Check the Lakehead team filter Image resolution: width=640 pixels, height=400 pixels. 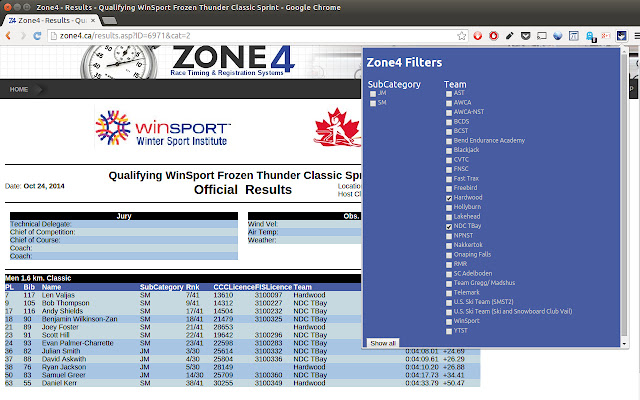[449, 217]
